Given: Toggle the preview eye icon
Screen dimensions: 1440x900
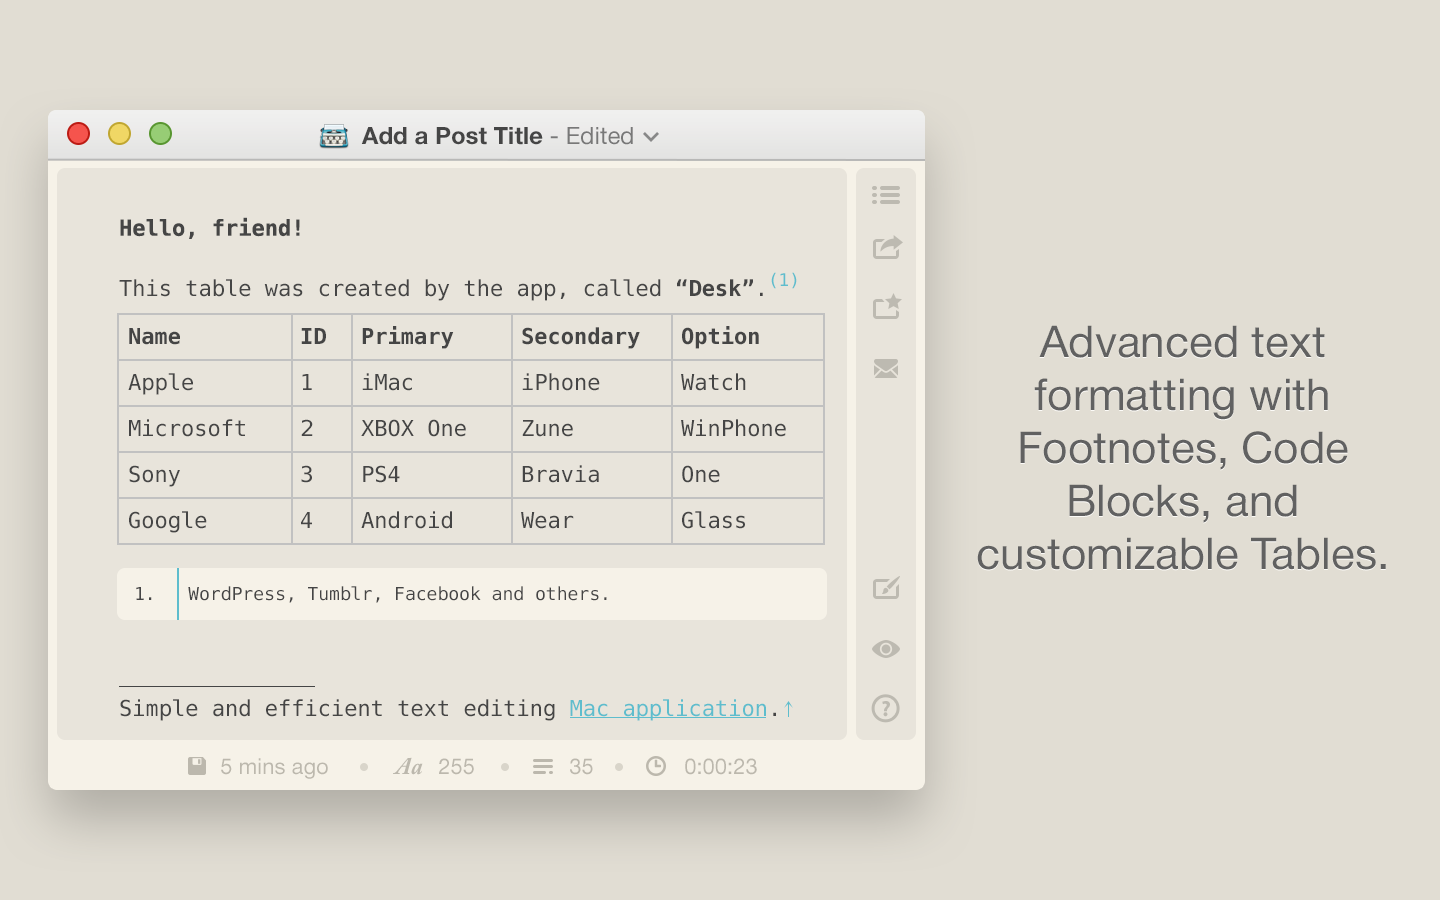Looking at the screenshot, I should pos(886,649).
